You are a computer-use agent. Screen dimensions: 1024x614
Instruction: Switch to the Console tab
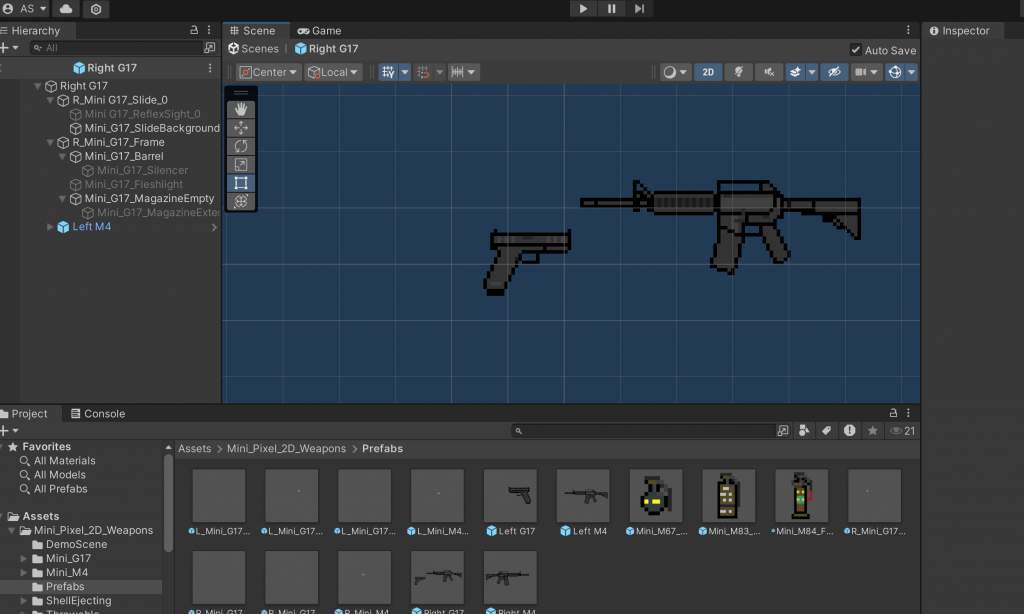[x=98, y=413]
